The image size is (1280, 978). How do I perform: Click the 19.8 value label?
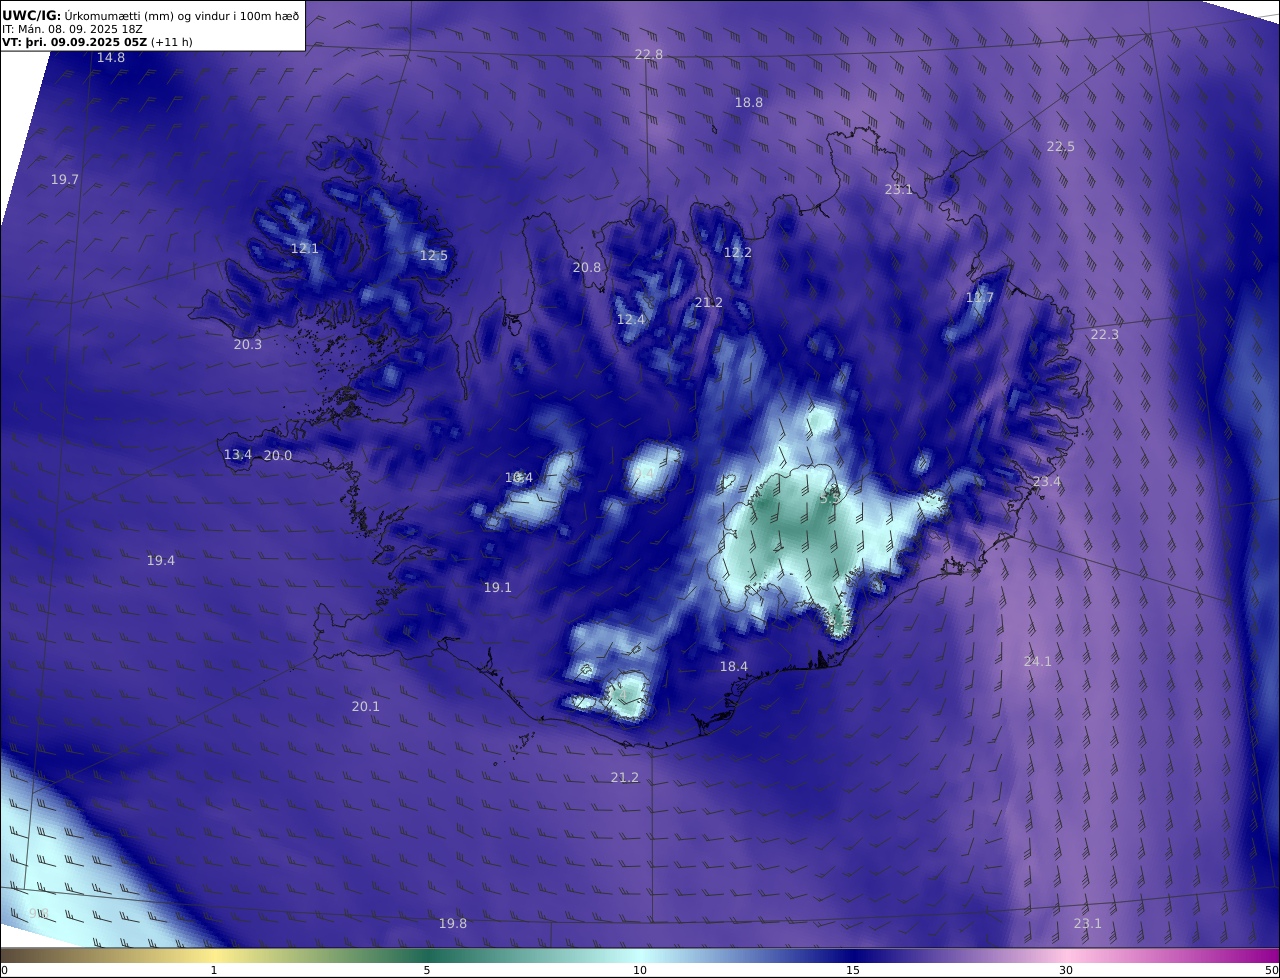tap(453, 923)
